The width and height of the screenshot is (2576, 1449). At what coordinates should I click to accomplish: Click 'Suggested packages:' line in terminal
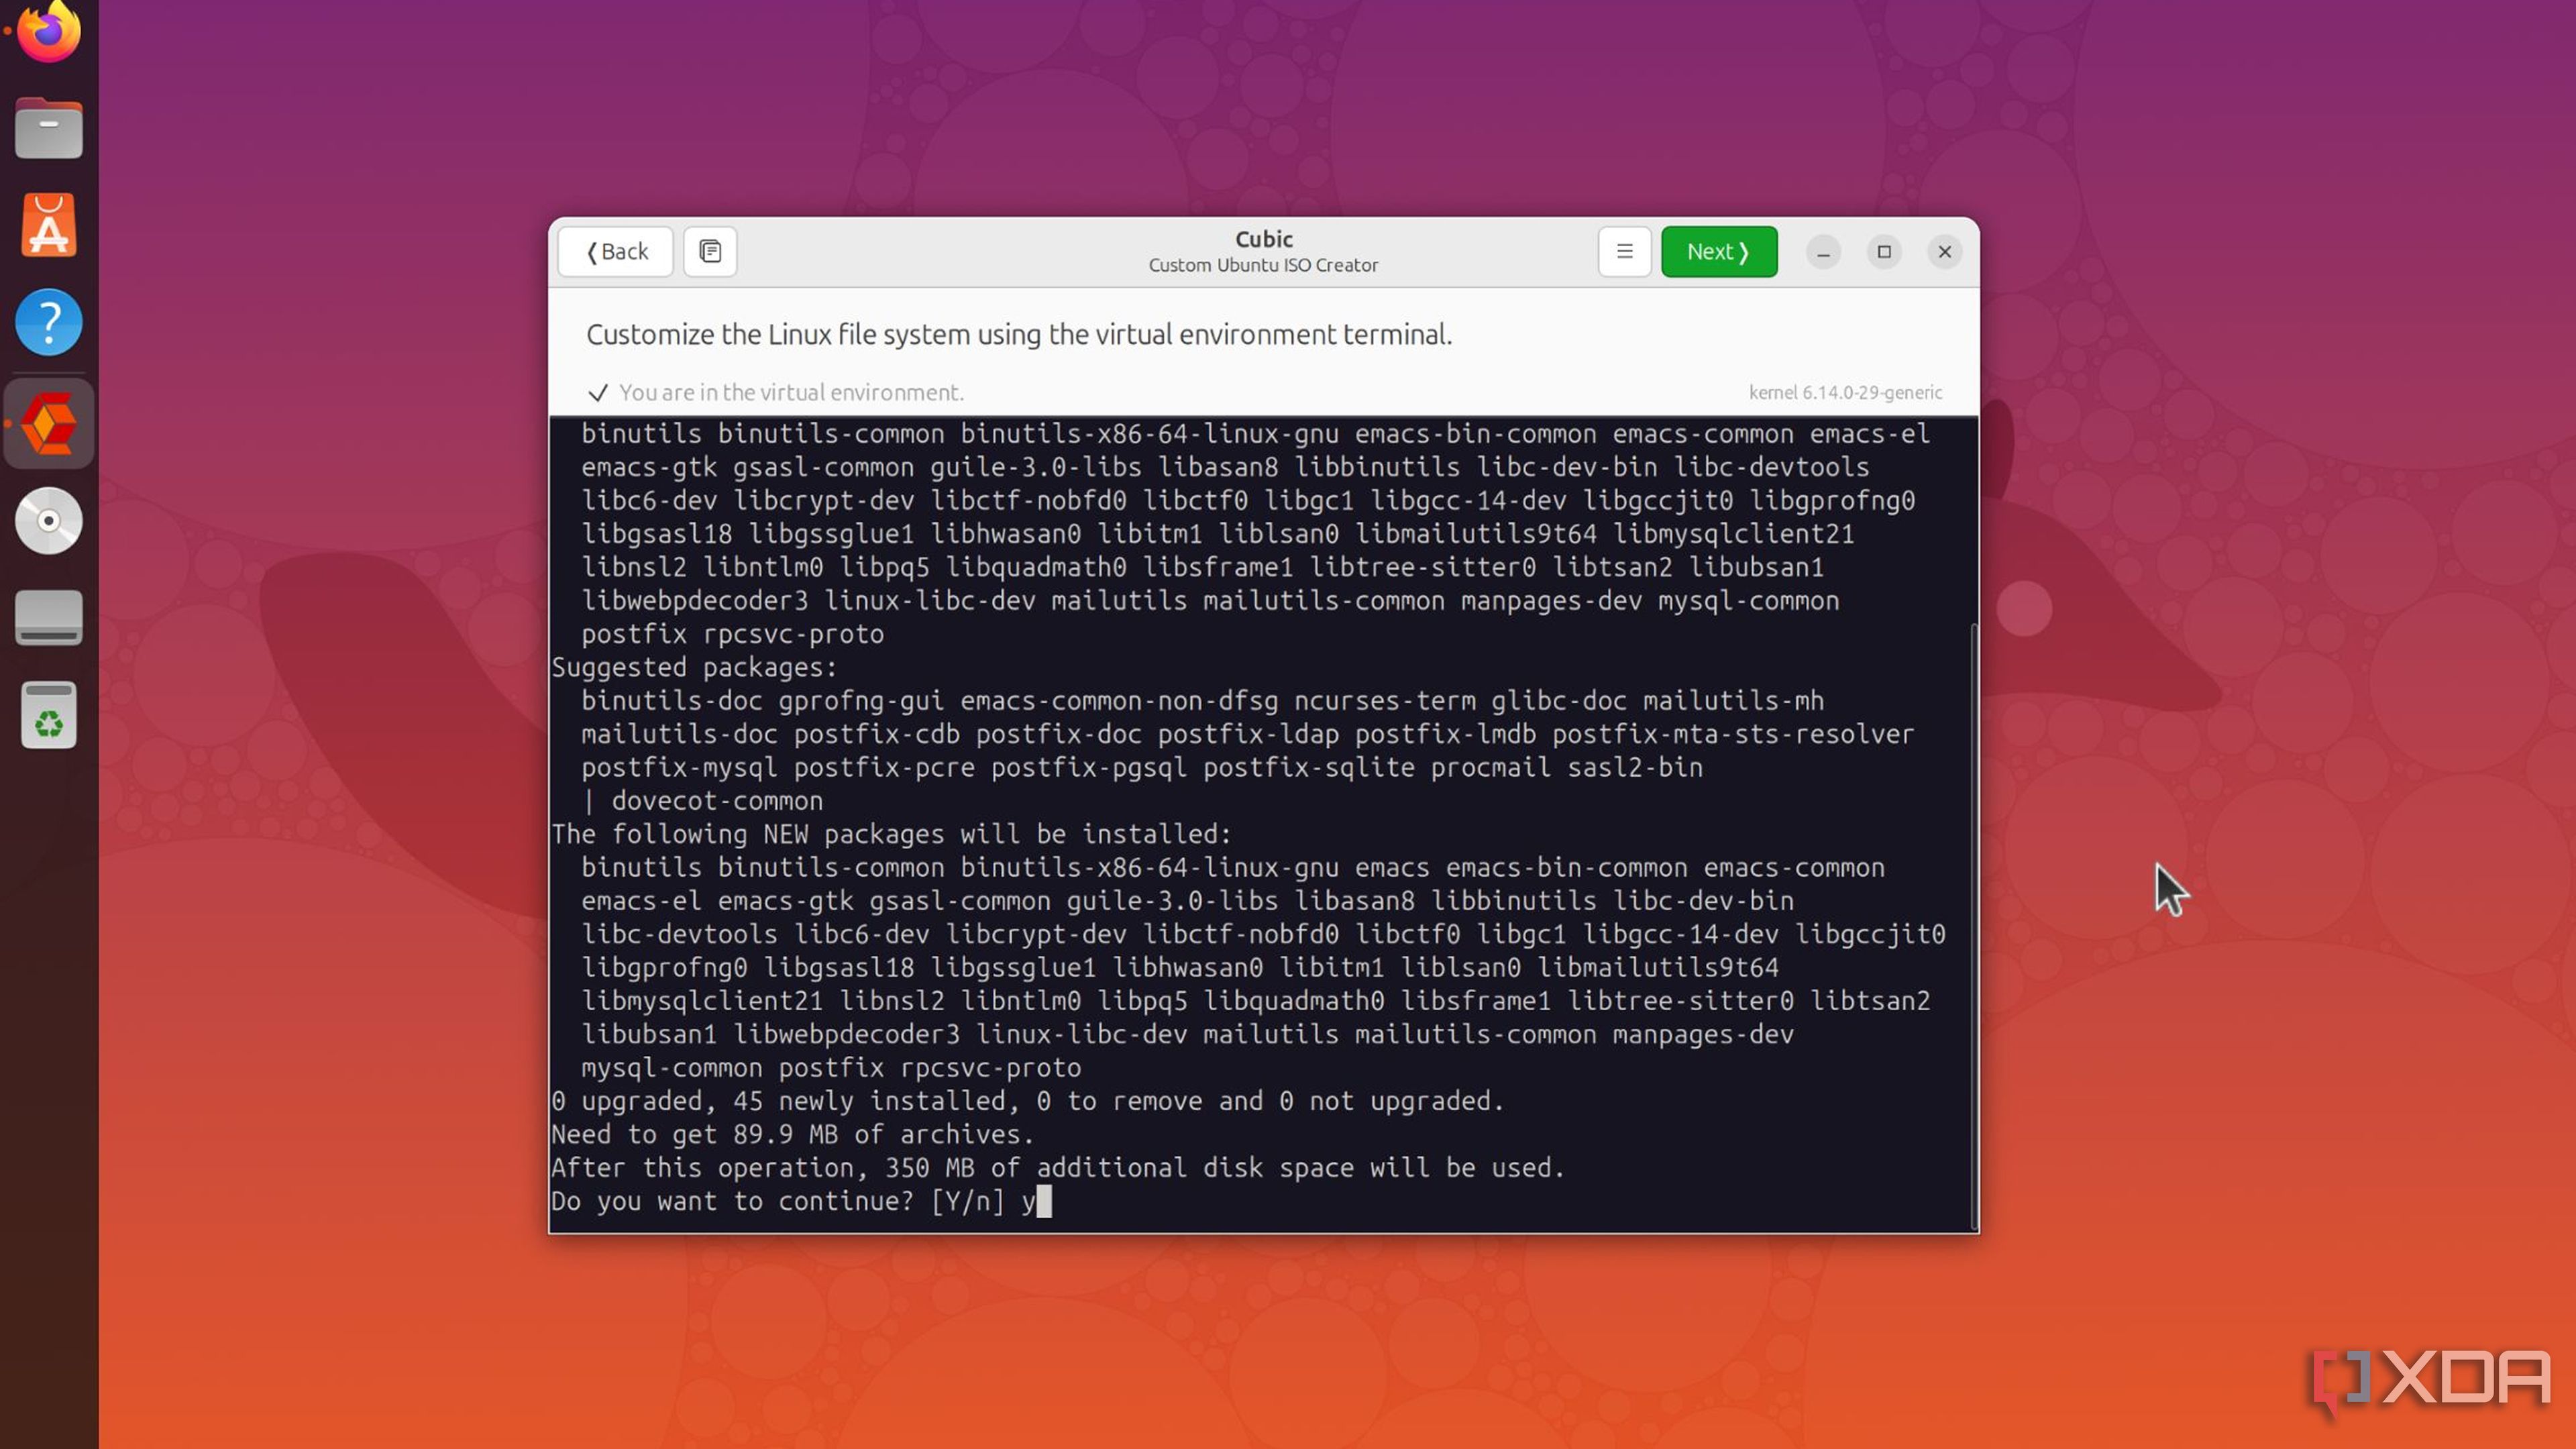694,667
